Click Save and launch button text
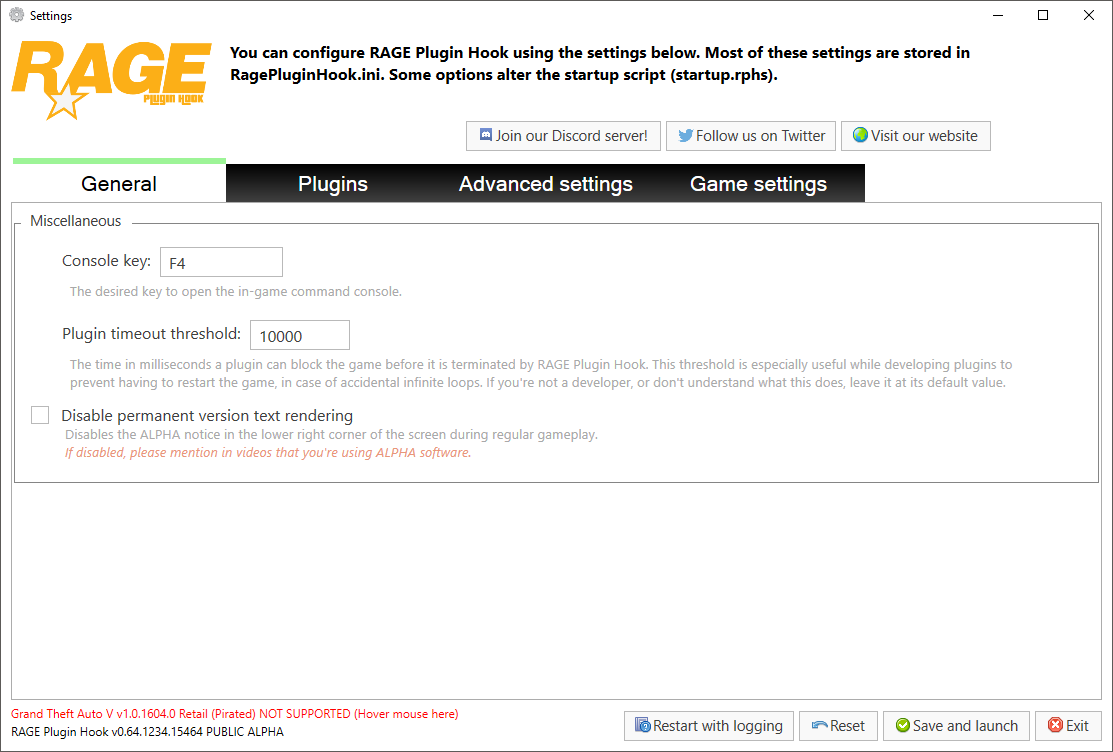1113x752 pixels. (965, 726)
